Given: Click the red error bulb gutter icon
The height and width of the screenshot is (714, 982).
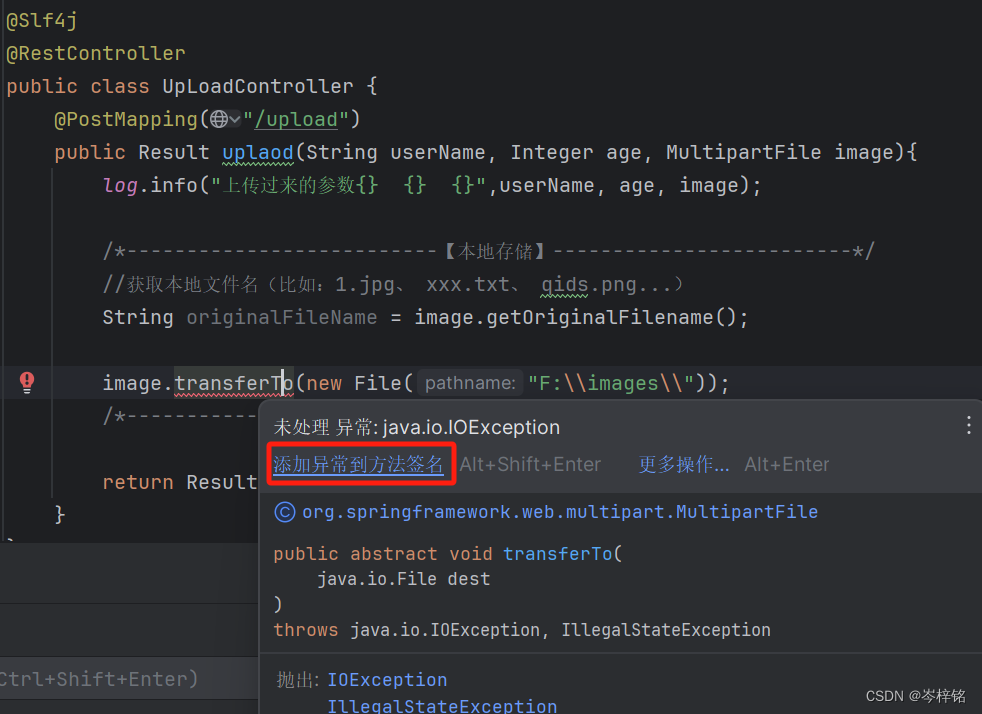Looking at the screenshot, I should [x=27, y=382].
